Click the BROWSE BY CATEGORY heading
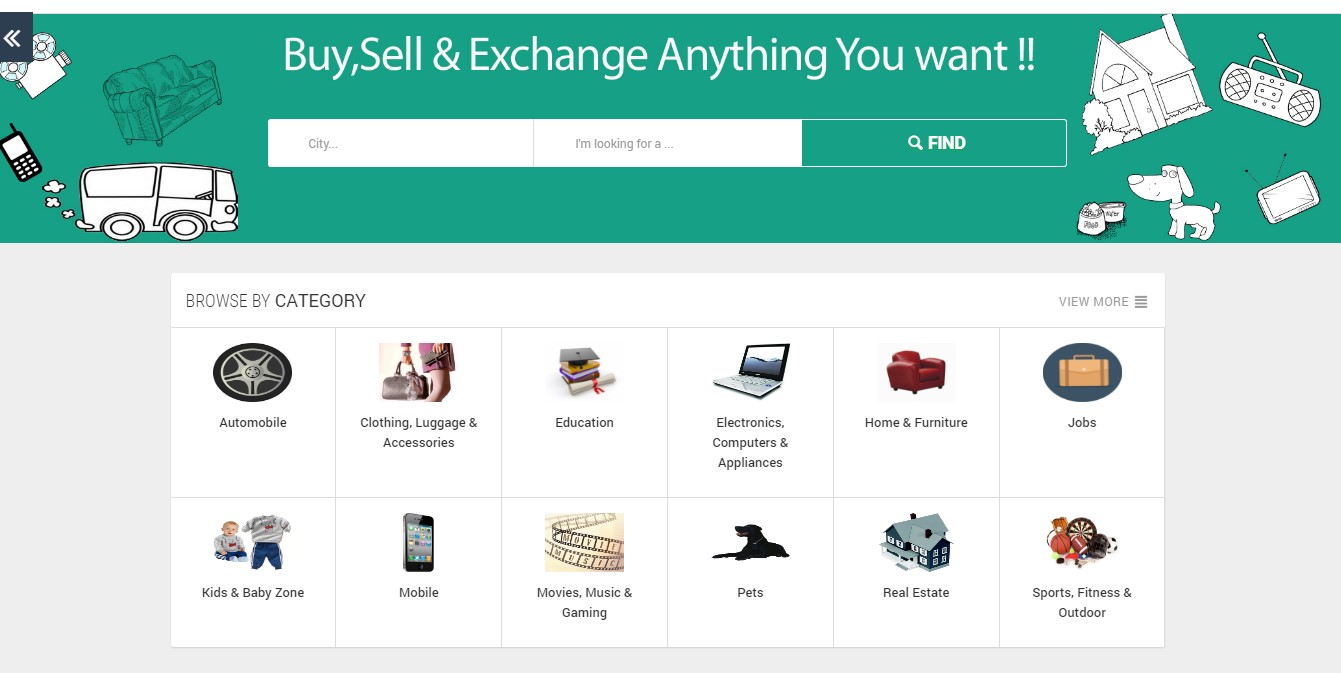 click(276, 300)
